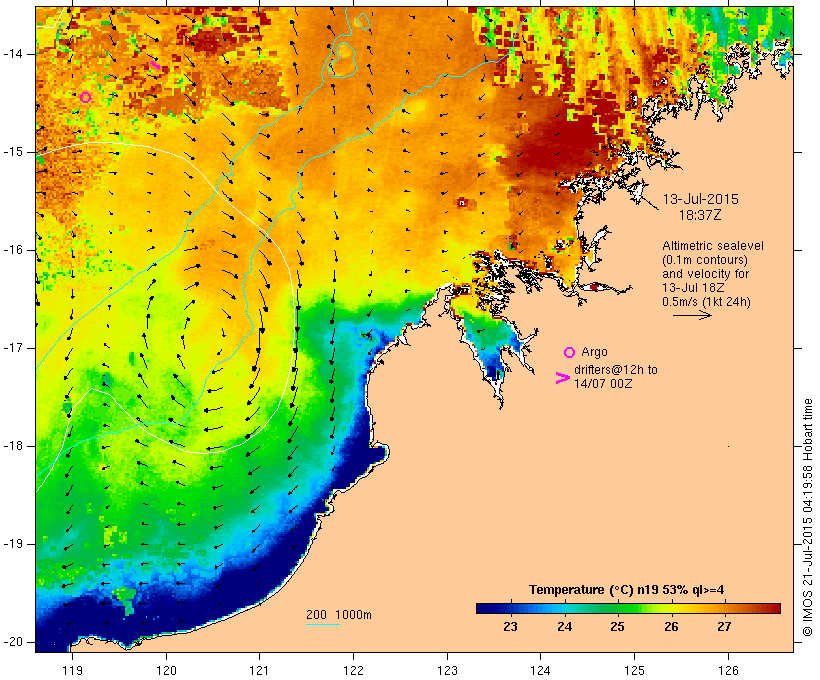
Task: Click the magenta Argo circle in the legend
Action: 570,352
